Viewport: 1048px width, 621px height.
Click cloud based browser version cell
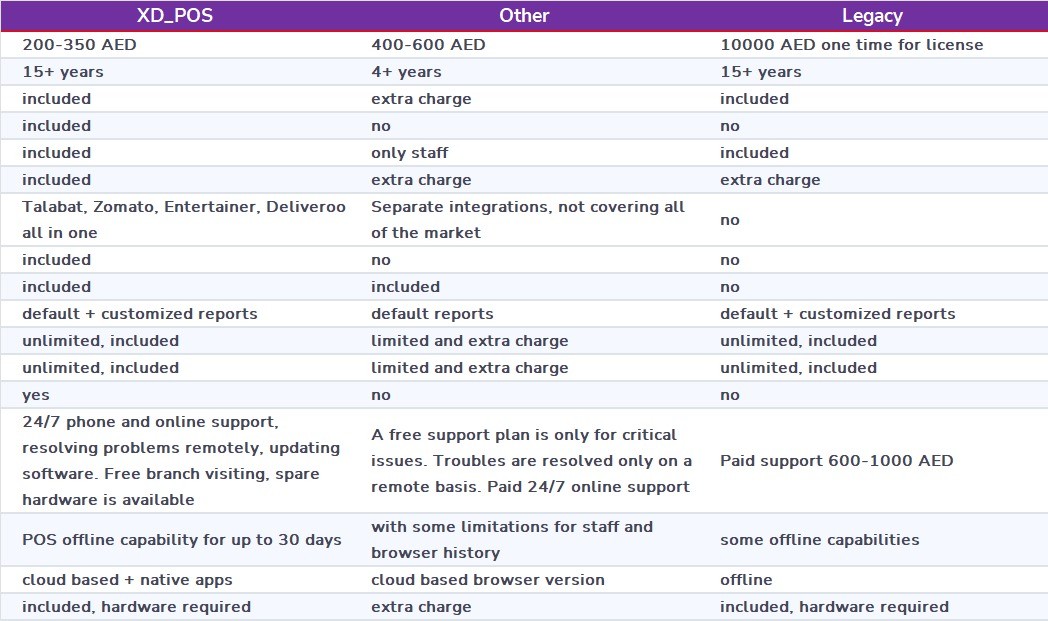pyautogui.click(x=487, y=580)
